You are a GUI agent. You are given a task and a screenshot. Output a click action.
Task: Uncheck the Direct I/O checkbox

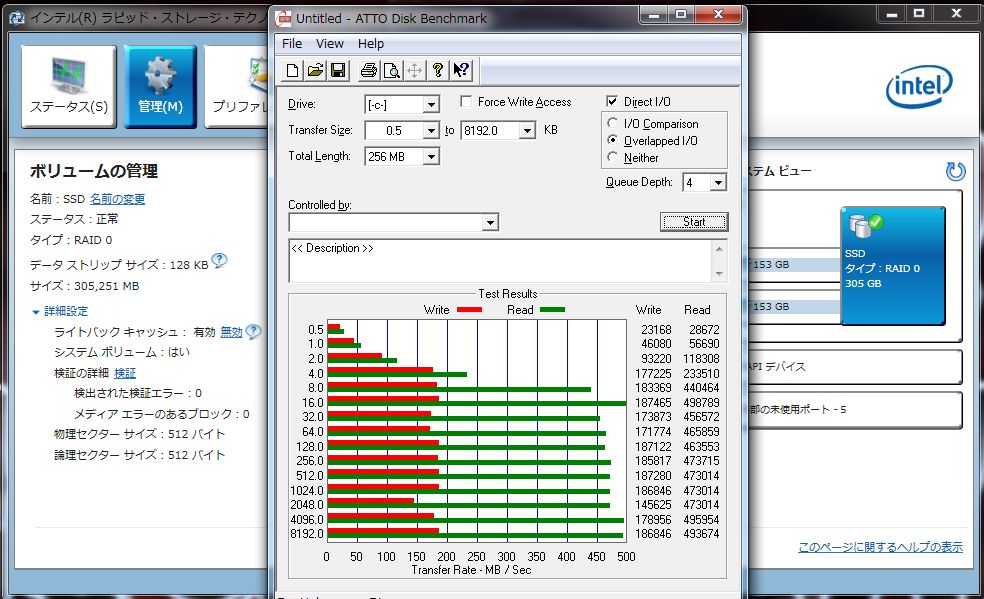point(613,102)
